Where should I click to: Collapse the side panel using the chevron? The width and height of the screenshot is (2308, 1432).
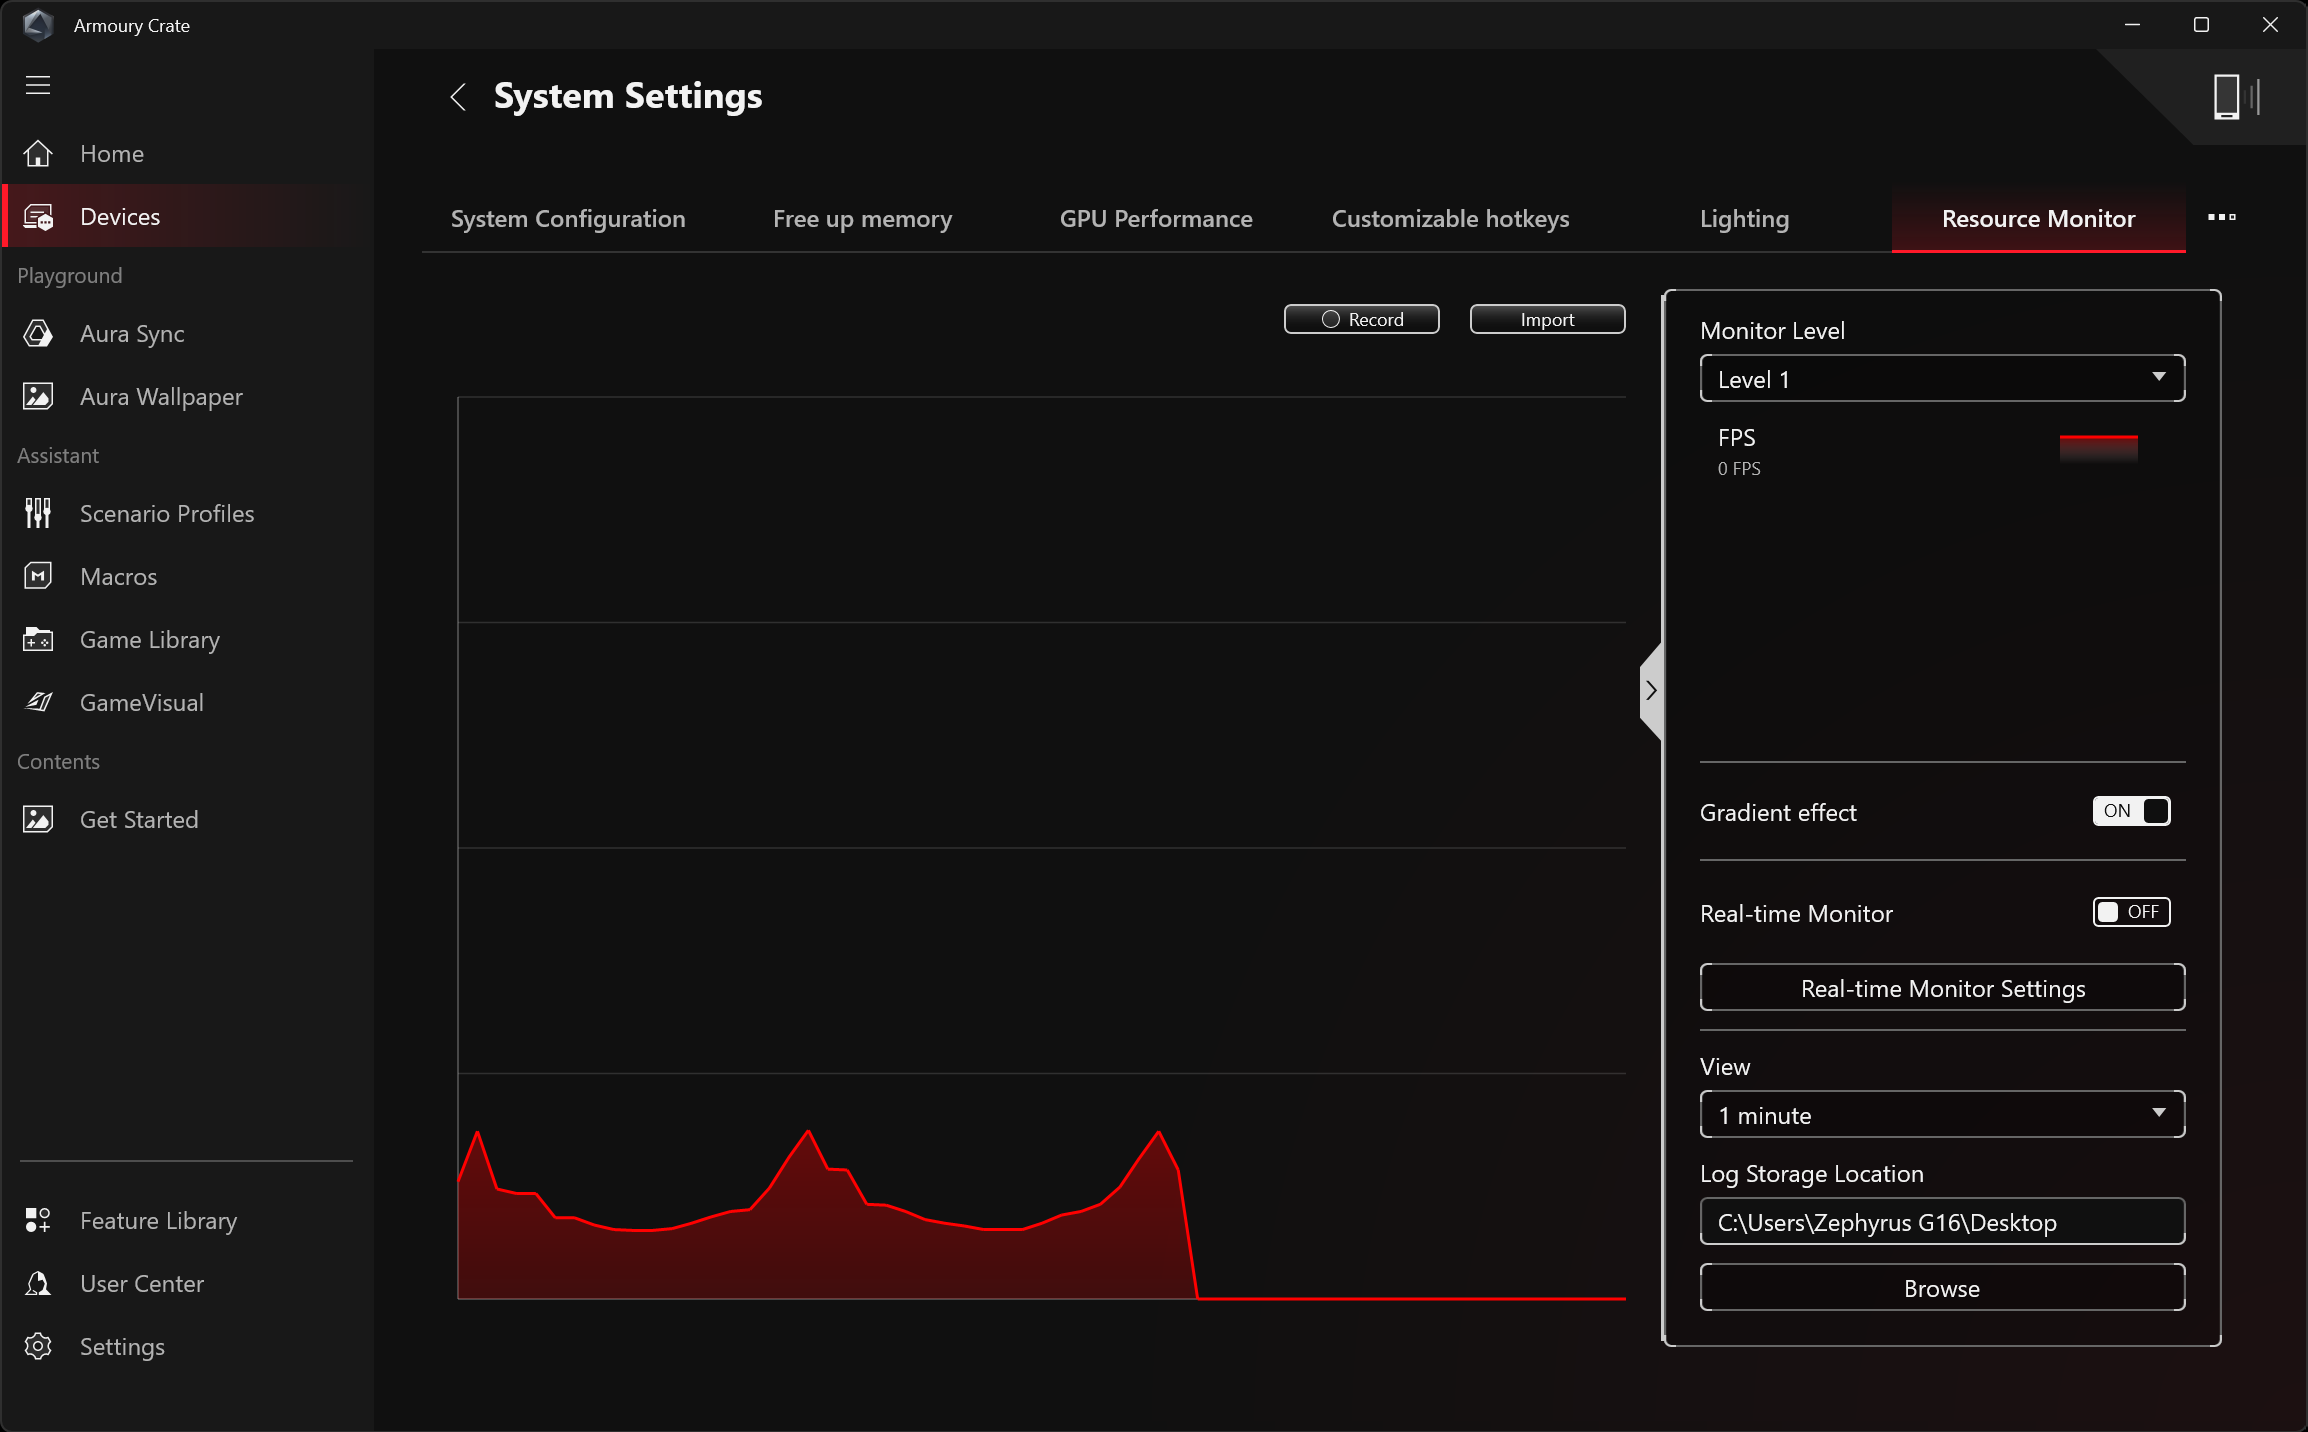pyautogui.click(x=1651, y=691)
